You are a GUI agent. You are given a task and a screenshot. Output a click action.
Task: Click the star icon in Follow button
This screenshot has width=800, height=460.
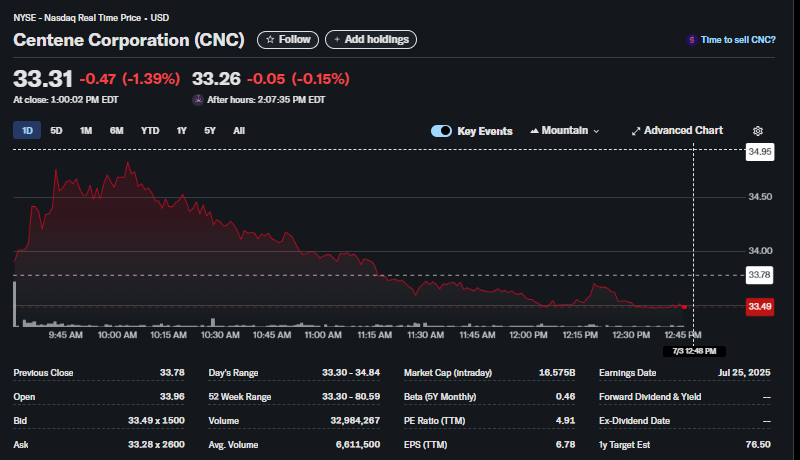270,40
